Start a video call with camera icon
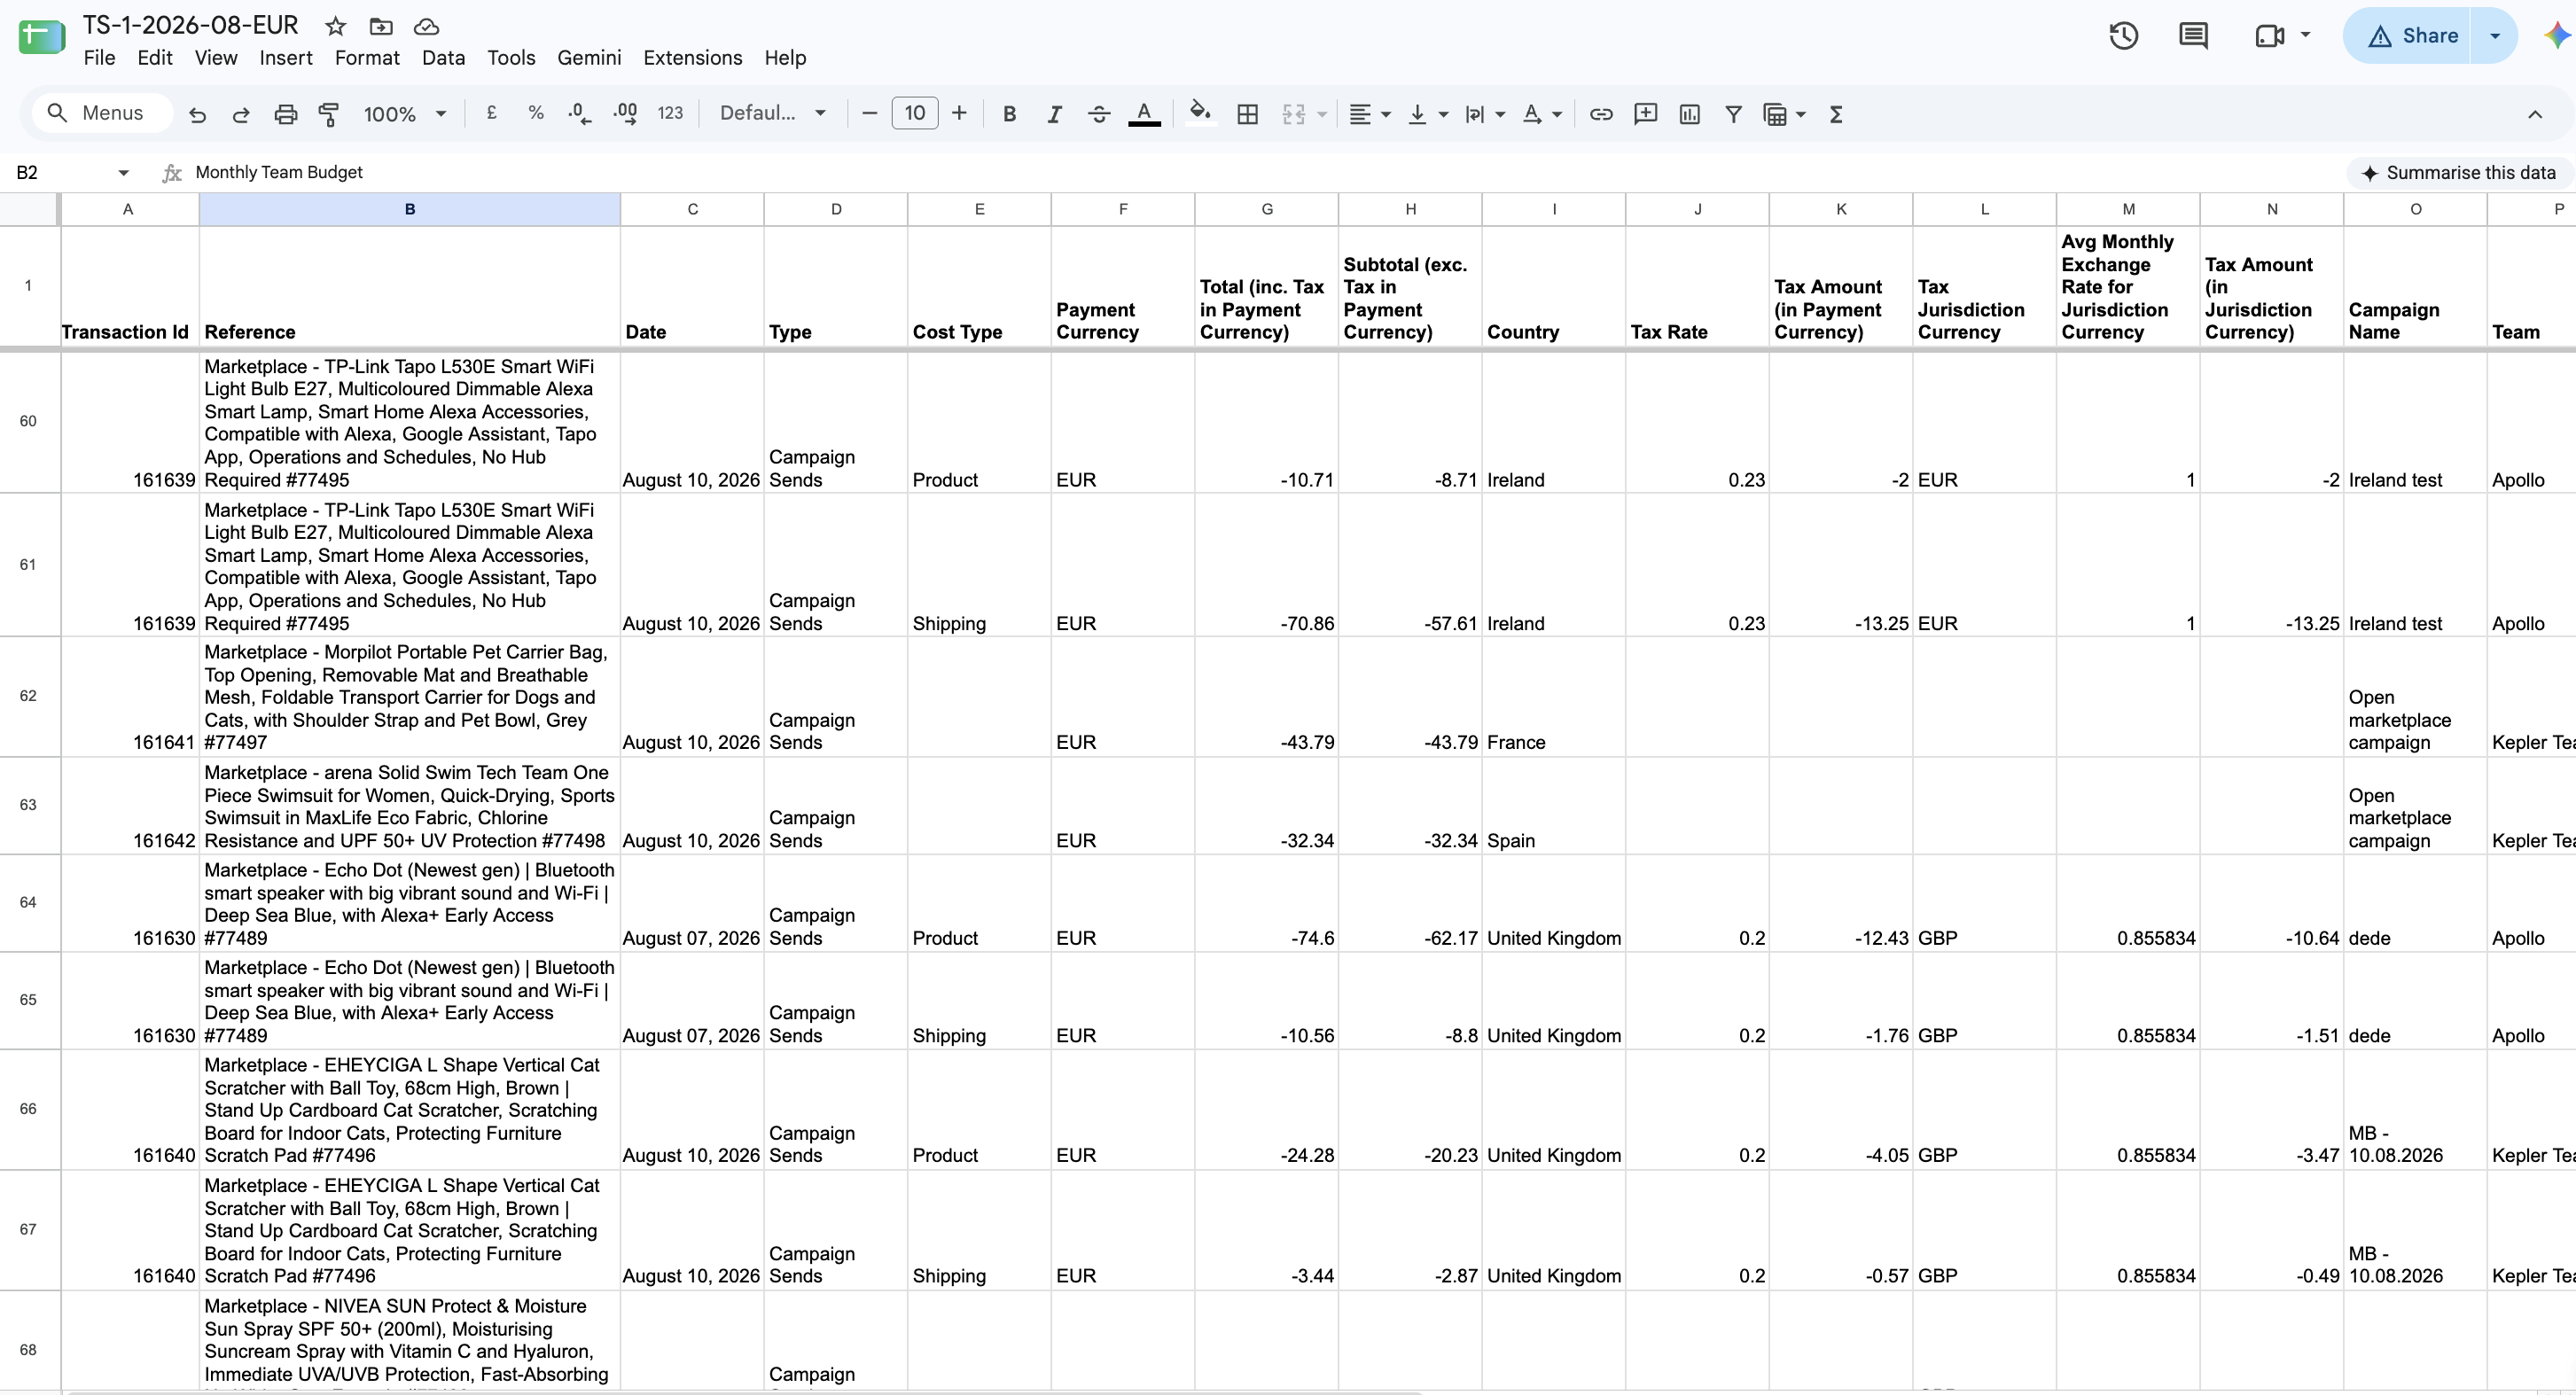Image resolution: width=2576 pixels, height=1395 pixels. pos(2270,36)
